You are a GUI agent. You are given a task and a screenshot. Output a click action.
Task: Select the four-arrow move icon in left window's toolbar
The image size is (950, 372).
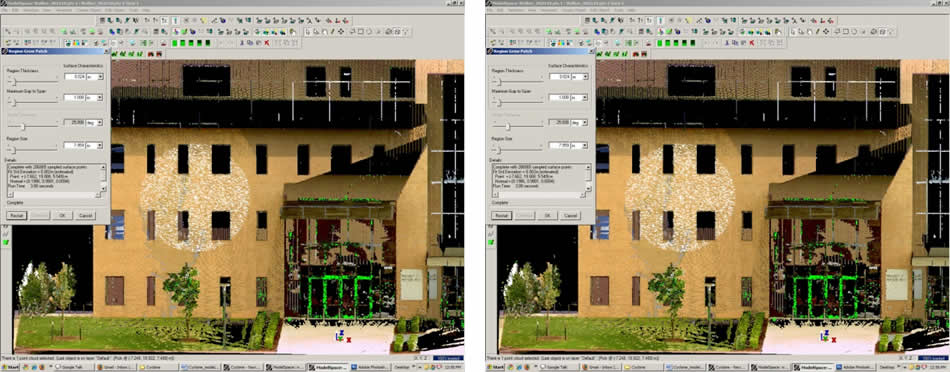click(x=340, y=32)
